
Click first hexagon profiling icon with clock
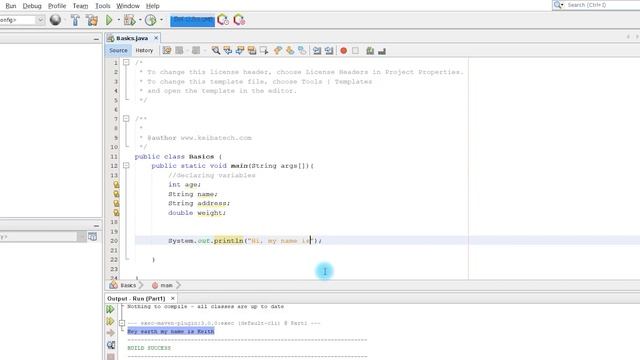pos(223,20)
